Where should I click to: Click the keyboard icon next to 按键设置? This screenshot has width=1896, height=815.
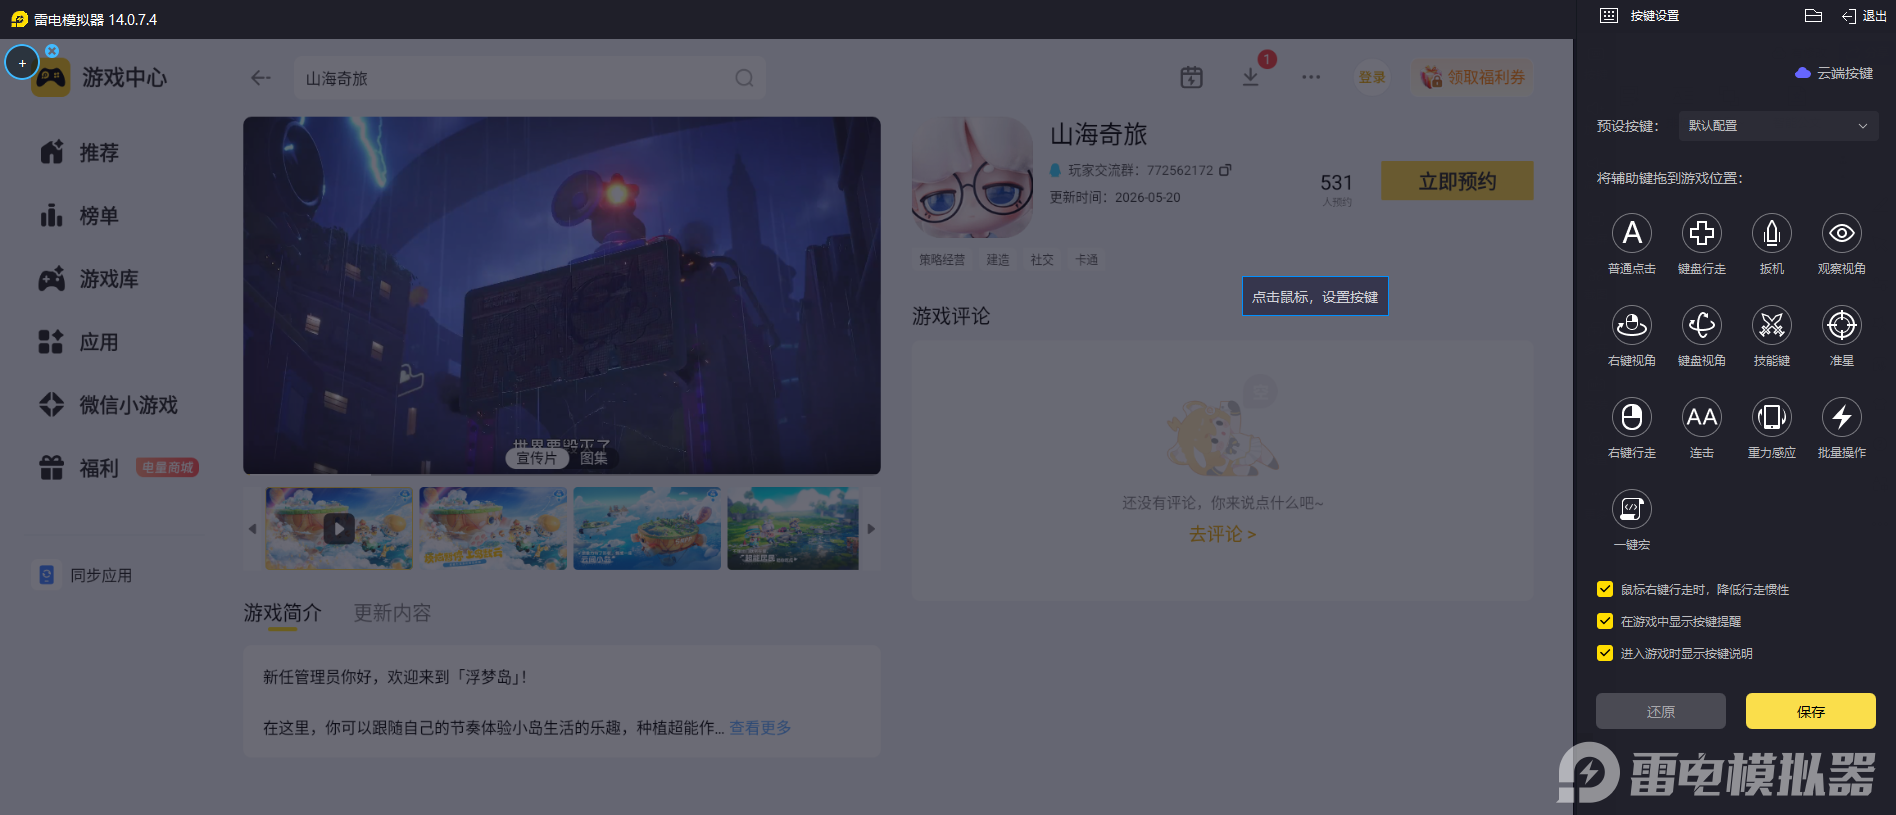tap(1608, 15)
